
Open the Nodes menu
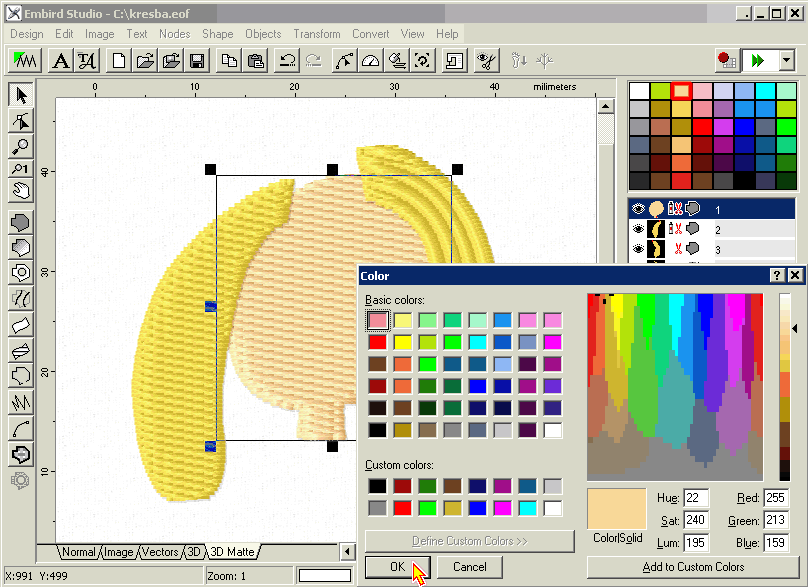pos(175,34)
